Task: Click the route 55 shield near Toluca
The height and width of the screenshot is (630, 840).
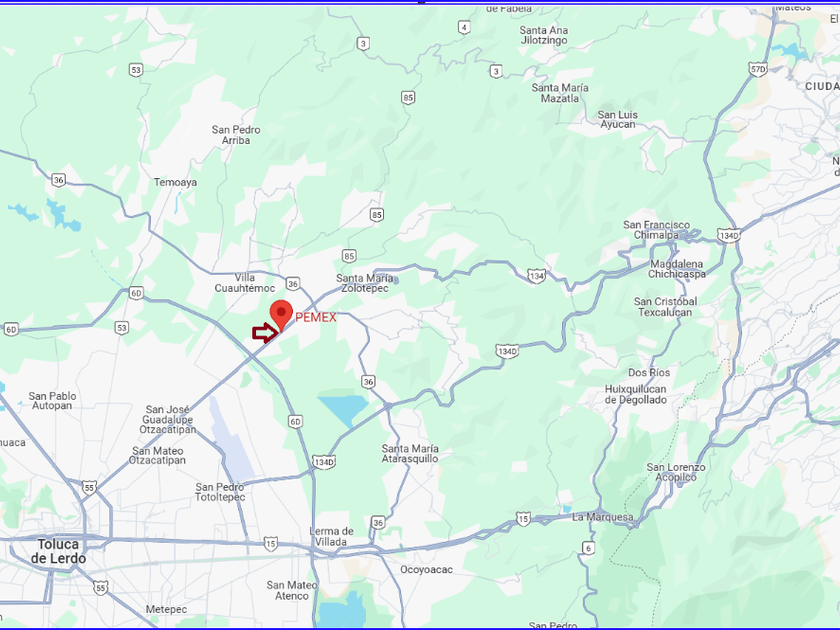Action: tap(89, 488)
